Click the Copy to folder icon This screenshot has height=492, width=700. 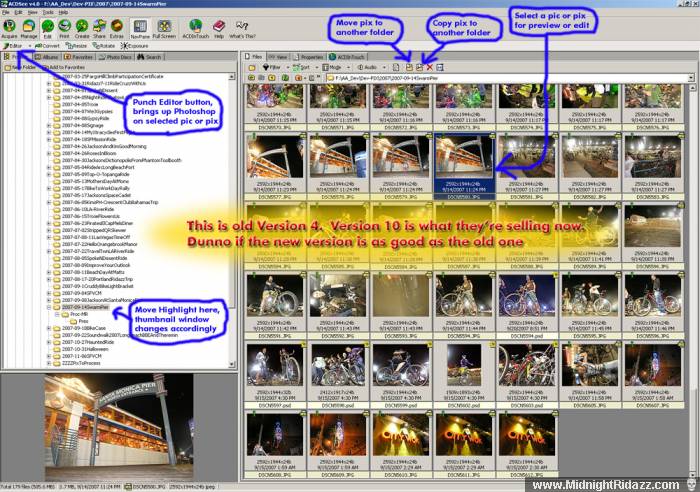click(x=420, y=67)
